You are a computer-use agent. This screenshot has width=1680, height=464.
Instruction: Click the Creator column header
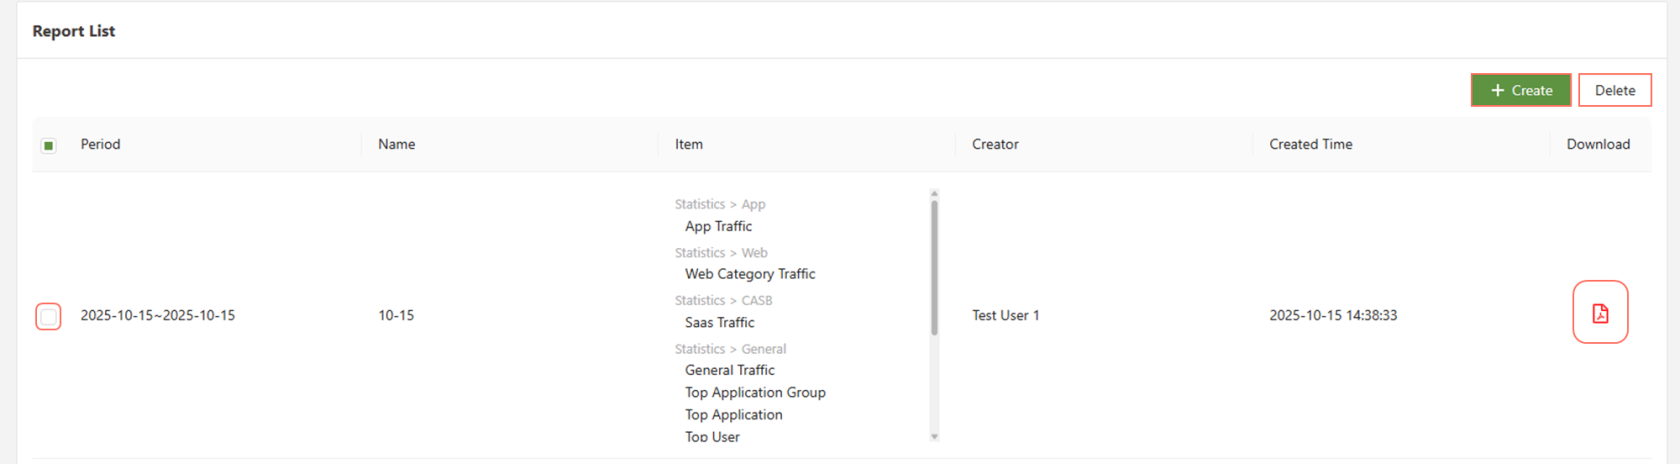coord(995,144)
